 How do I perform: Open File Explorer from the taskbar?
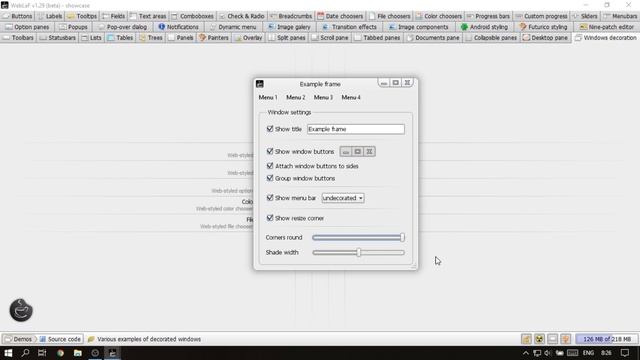(x=78, y=353)
